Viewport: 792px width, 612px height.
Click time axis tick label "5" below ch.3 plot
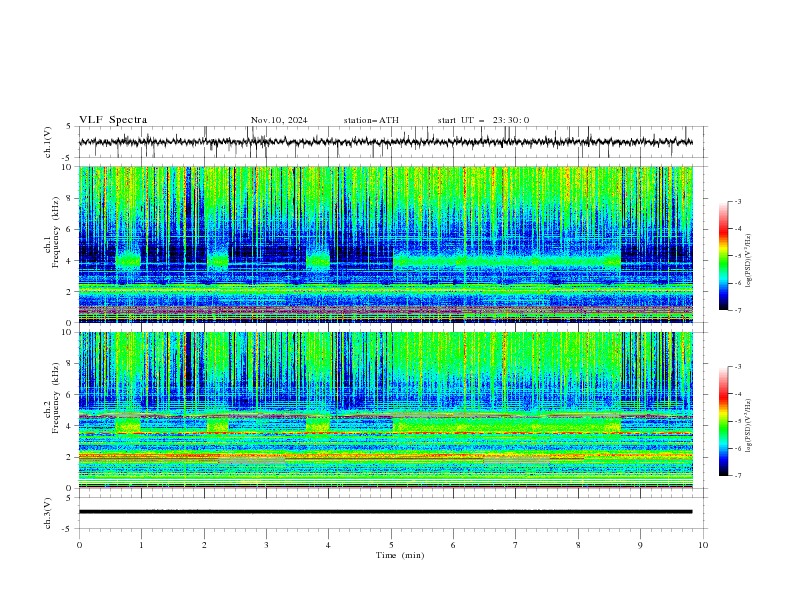coord(391,545)
